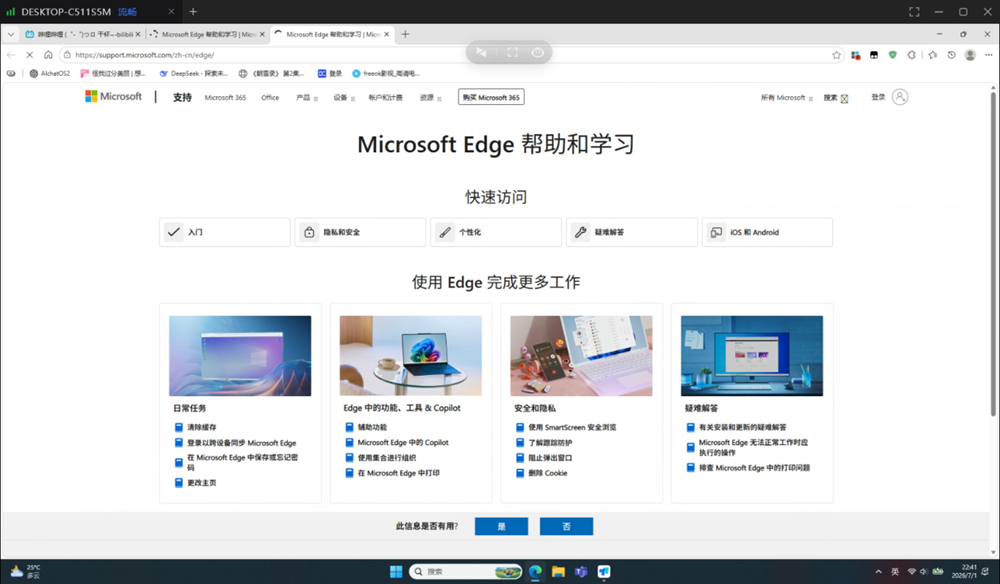Open the extensions puzzle icon in toolbar
The image size is (1000, 584).
[911, 55]
